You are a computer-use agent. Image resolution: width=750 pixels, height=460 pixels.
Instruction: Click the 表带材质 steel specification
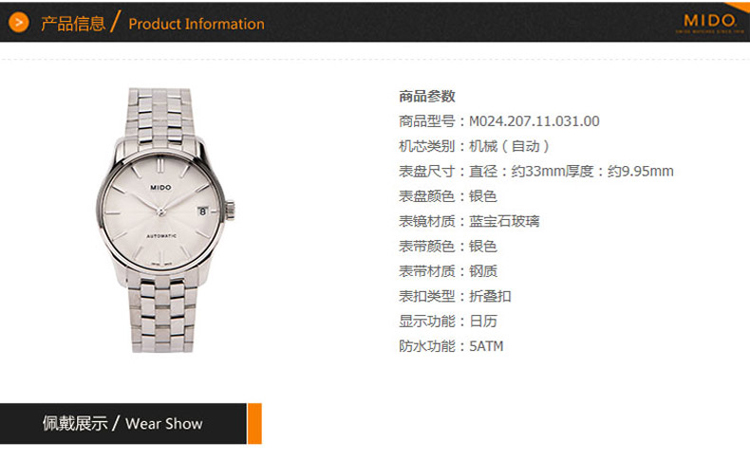[448, 271]
